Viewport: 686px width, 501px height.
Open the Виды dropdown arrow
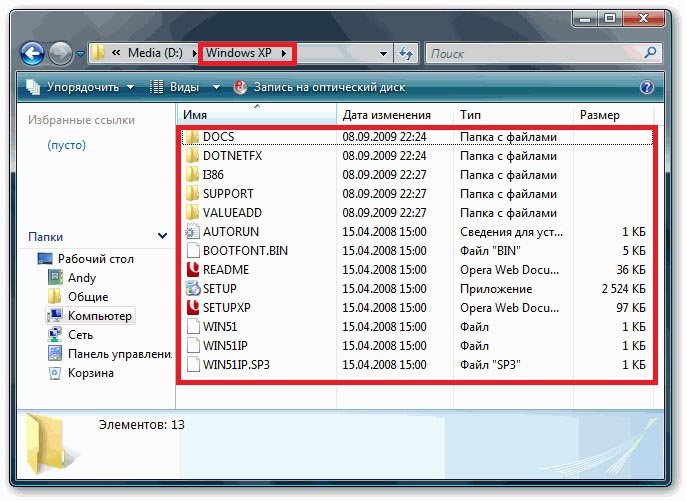point(216,87)
